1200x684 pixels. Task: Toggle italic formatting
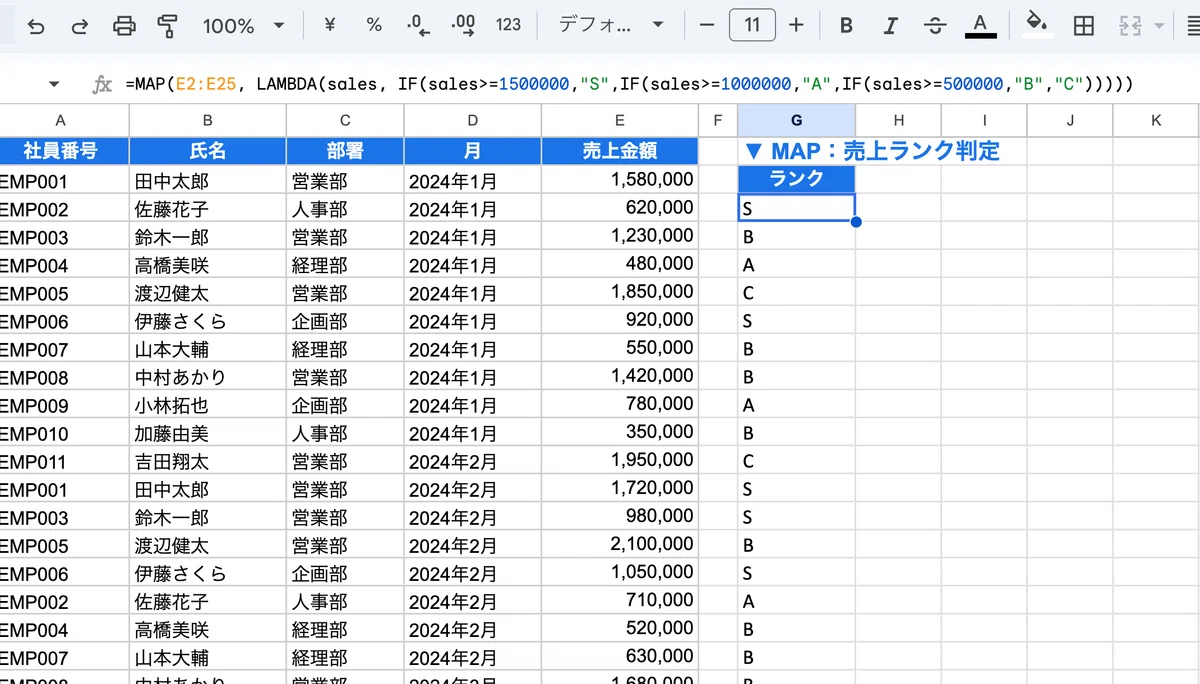(x=890, y=26)
